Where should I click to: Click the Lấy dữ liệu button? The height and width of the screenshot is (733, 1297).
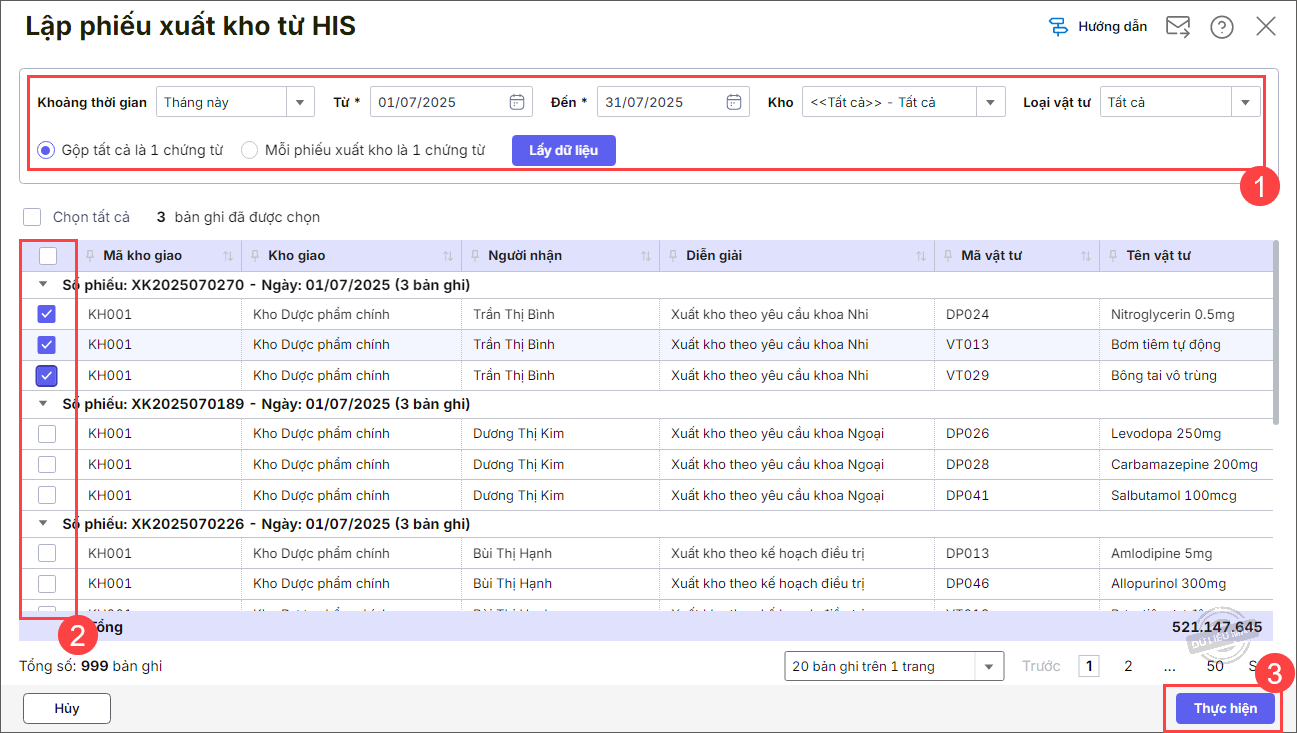click(x=563, y=150)
